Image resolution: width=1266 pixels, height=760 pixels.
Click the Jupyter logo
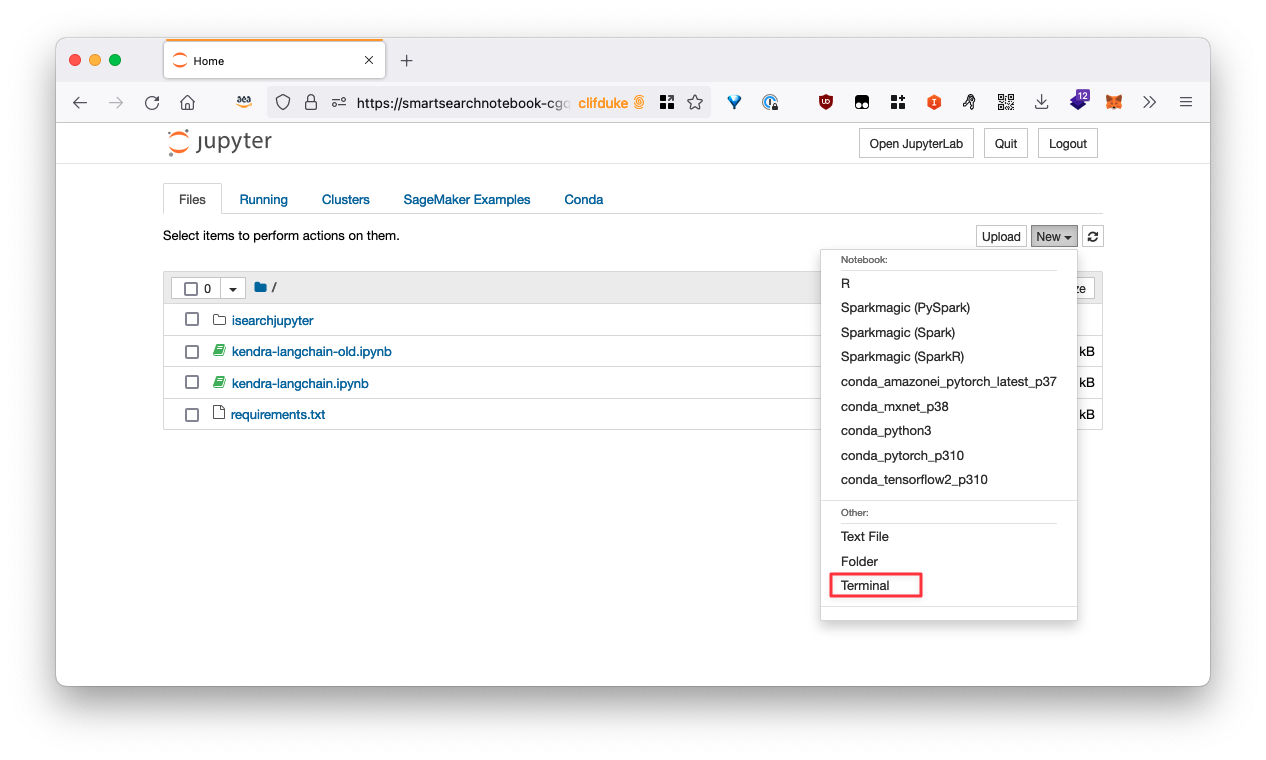(x=219, y=143)
